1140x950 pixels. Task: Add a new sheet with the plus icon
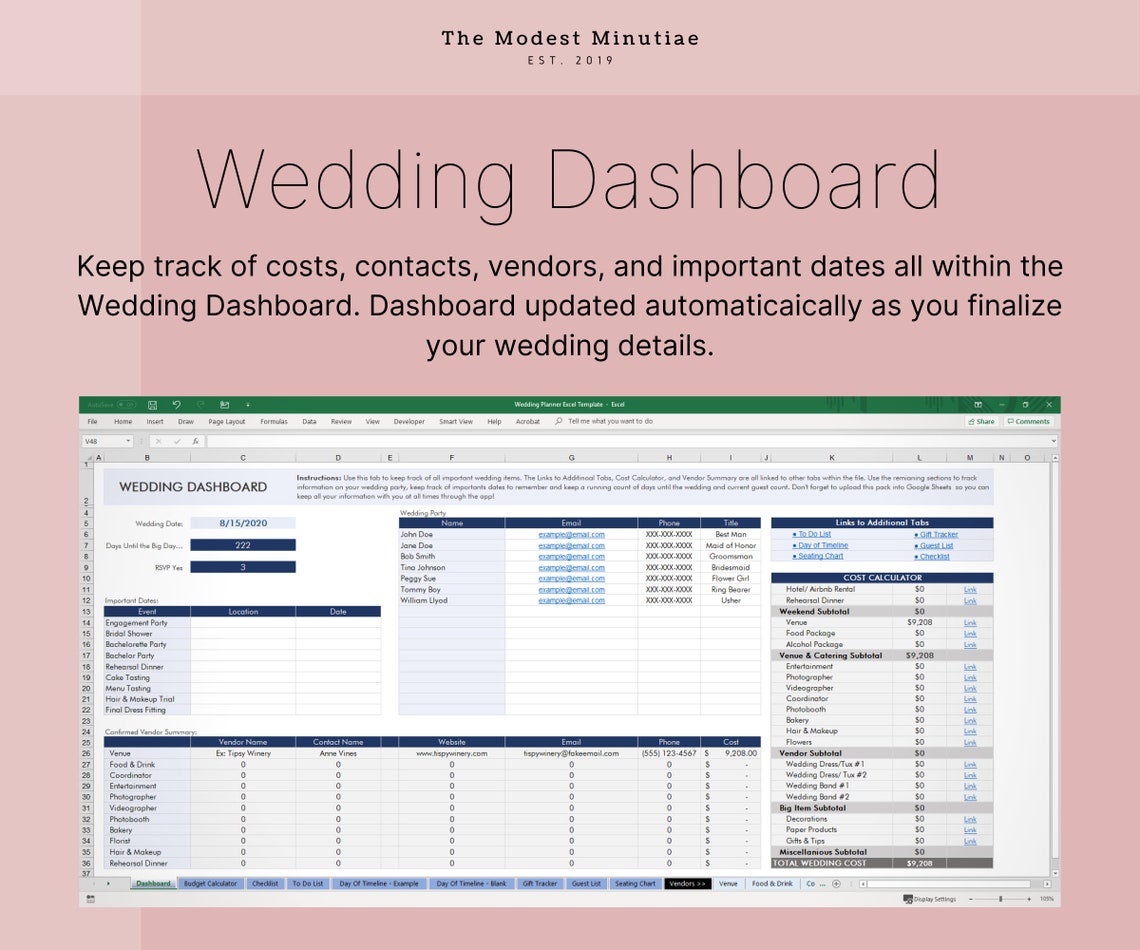[836, 884]
